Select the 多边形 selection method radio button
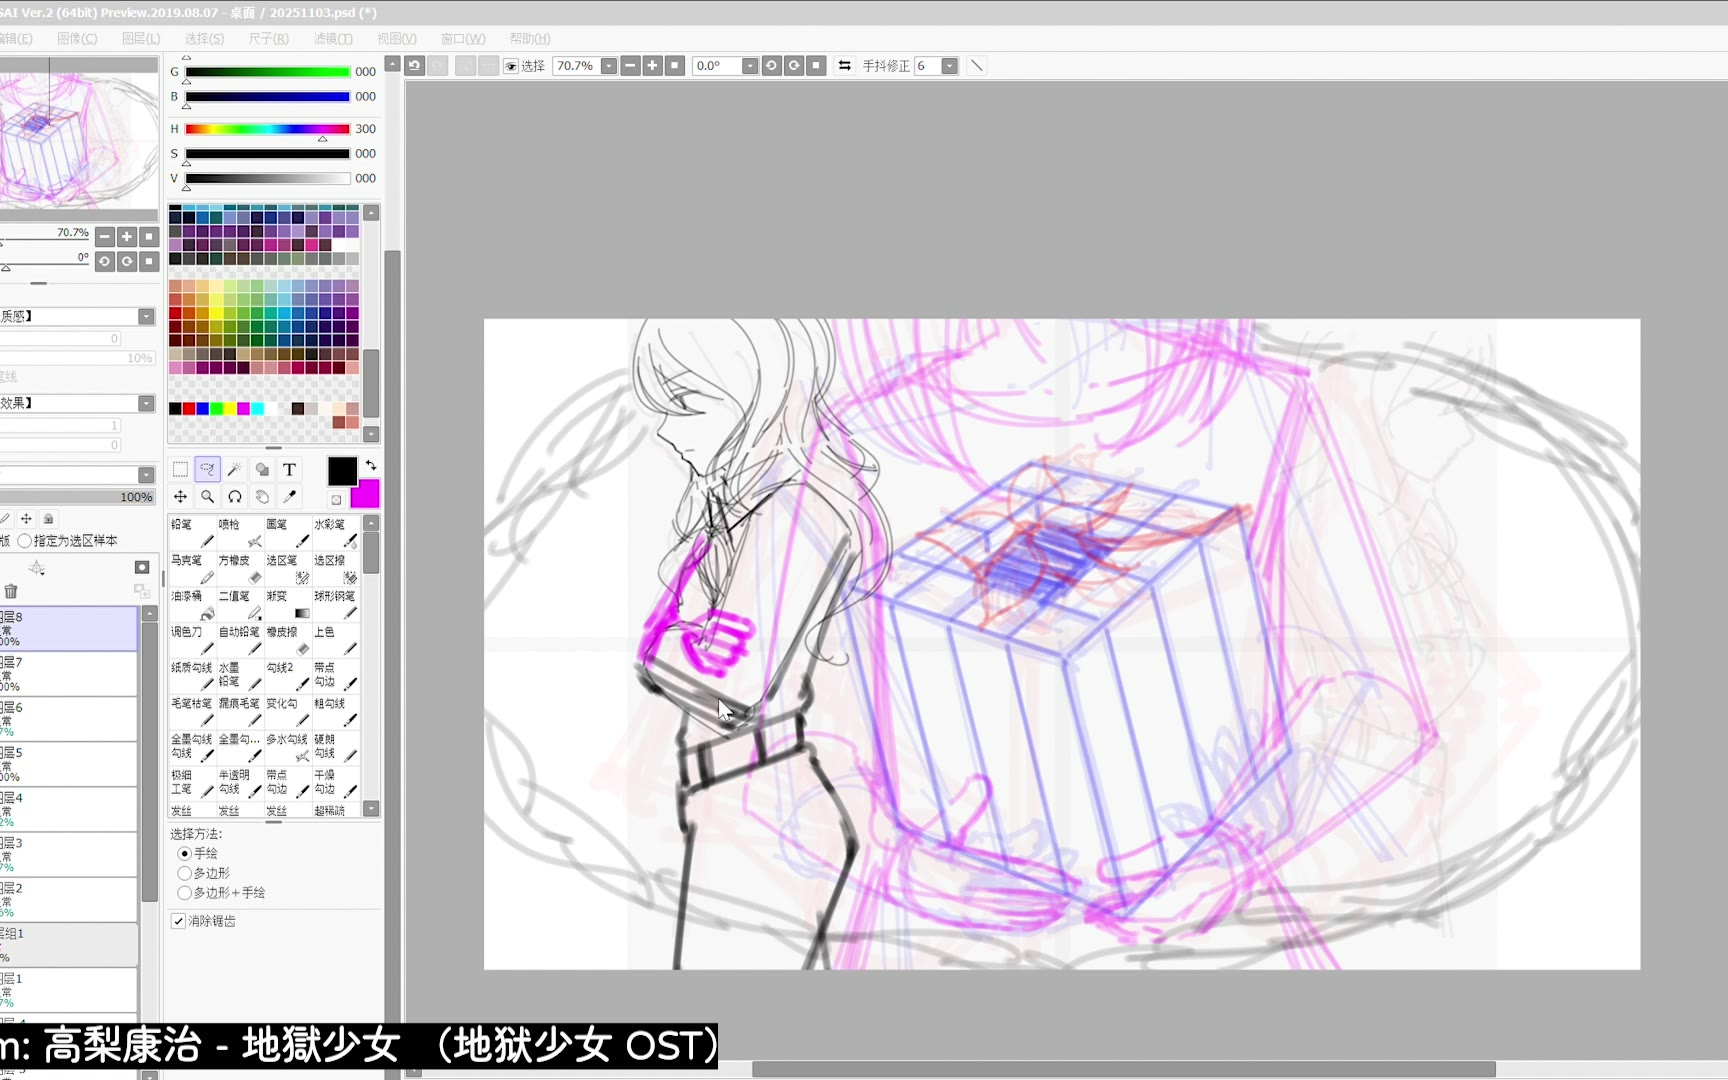 coord(185,873)
